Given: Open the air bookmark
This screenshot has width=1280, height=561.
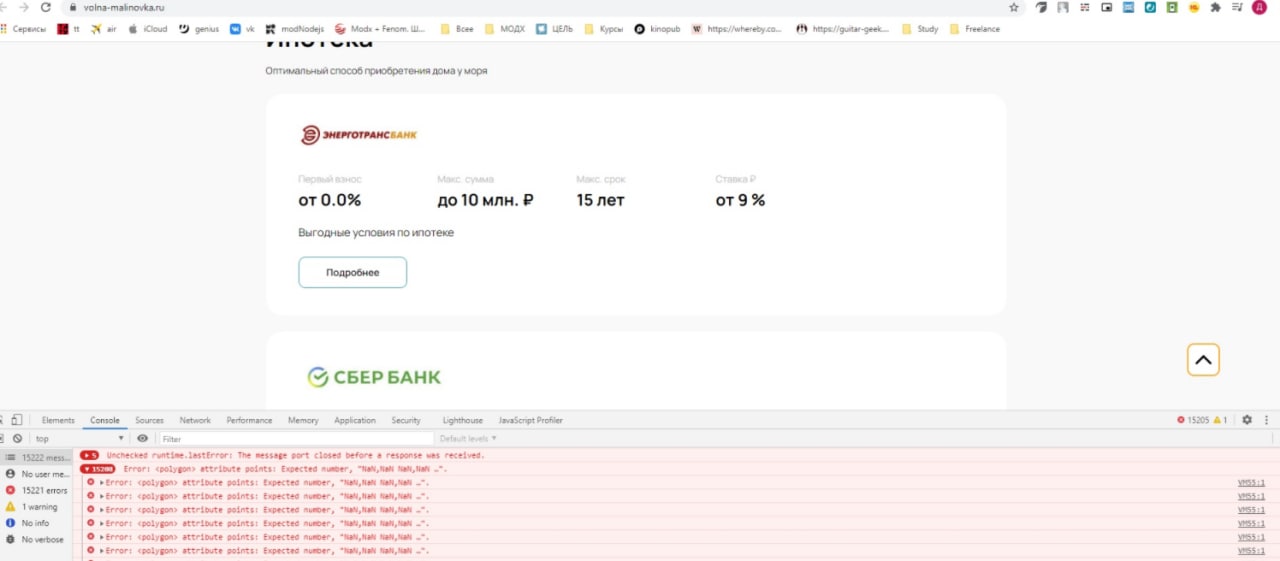Looking at the screenshot, I should click(104, 29).
